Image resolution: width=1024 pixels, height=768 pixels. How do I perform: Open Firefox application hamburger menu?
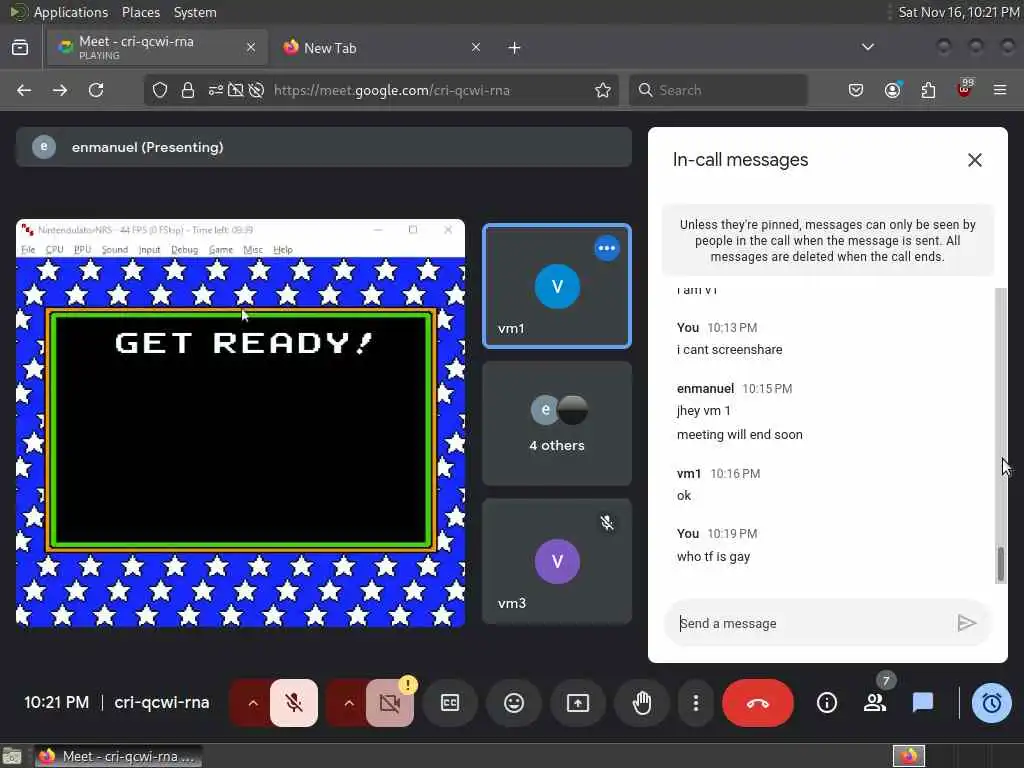1000,90
